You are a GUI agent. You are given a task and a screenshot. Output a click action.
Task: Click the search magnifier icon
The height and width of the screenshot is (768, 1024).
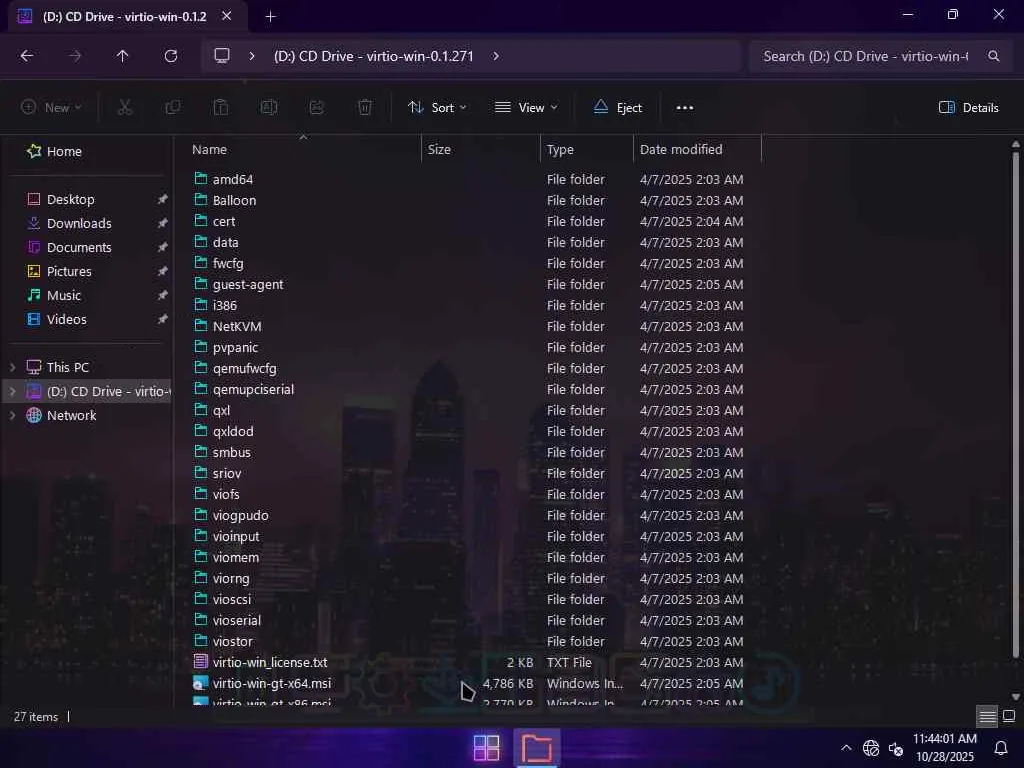point(993,56)
